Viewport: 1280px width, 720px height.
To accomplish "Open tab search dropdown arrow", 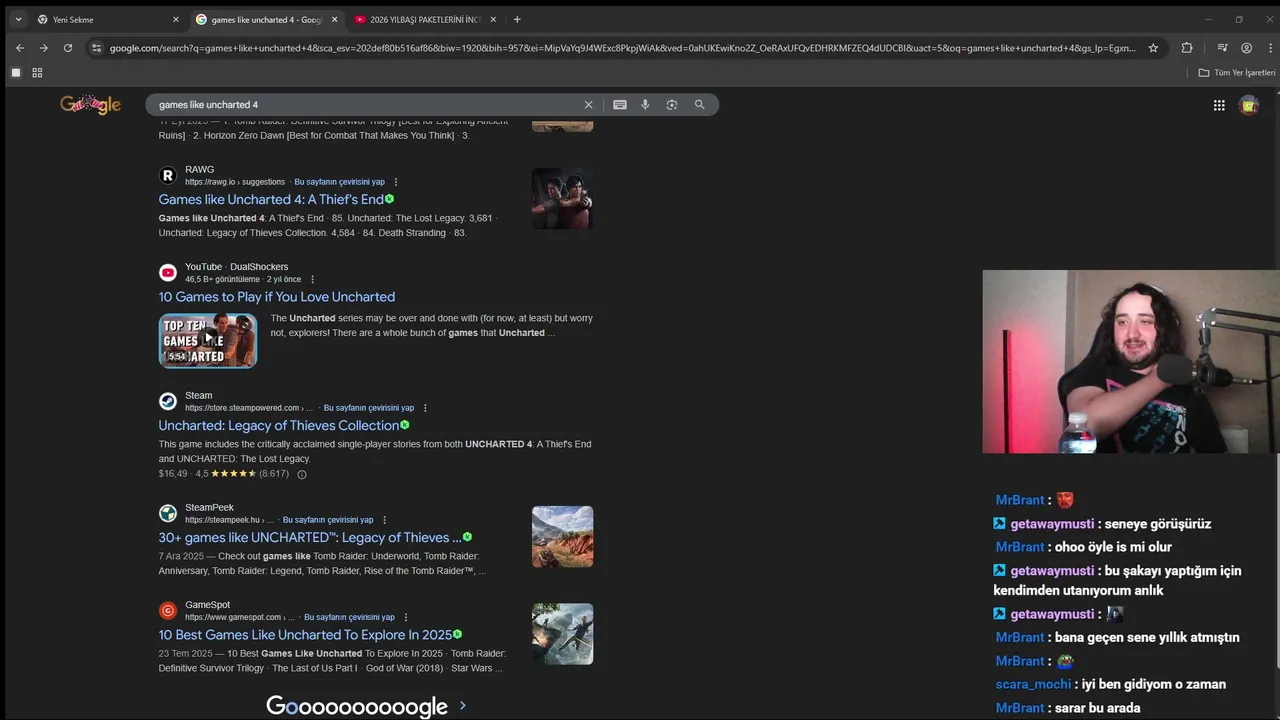I will pyautogui.click(x=18, y=19).
